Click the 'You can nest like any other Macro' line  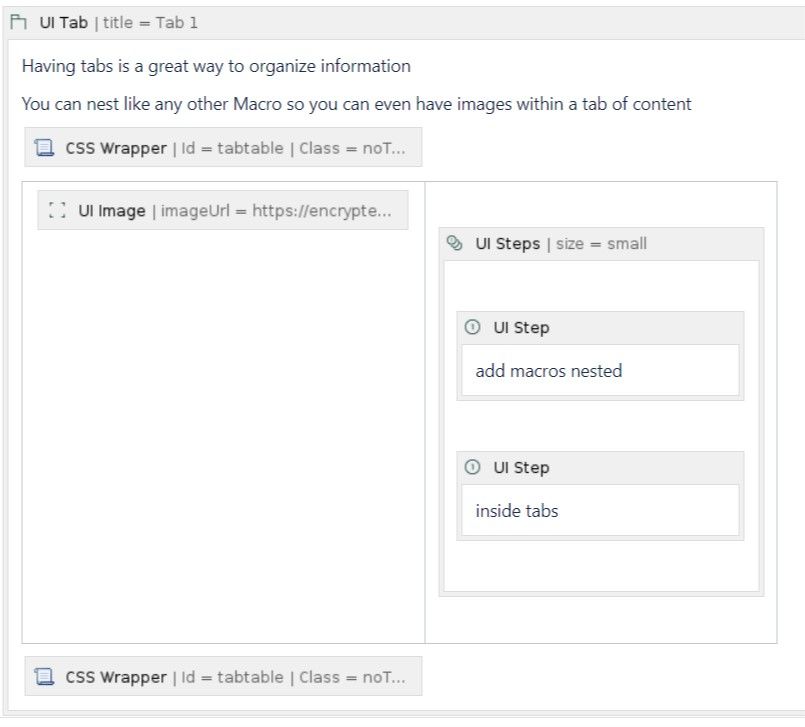(x=356, y=104)
